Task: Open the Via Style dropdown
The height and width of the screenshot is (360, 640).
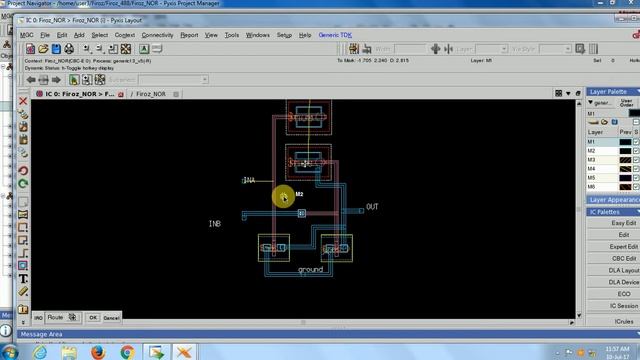Action: click(567, 49)
